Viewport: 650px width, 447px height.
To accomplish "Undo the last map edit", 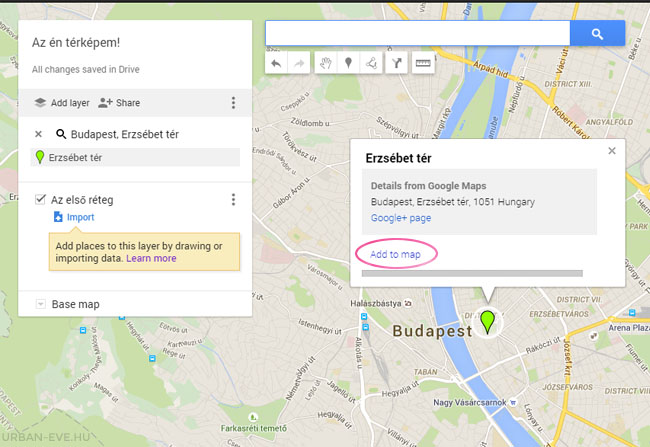I will 276,63.
